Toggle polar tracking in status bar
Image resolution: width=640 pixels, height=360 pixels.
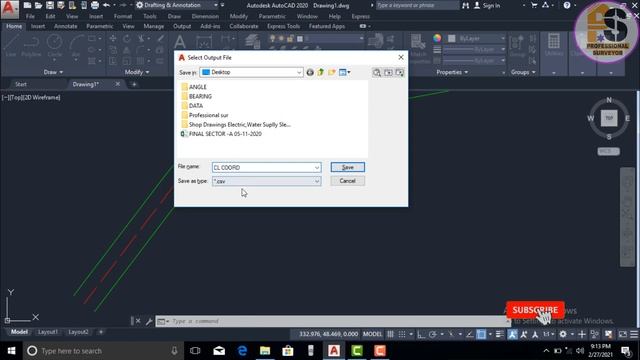(433, 334)
